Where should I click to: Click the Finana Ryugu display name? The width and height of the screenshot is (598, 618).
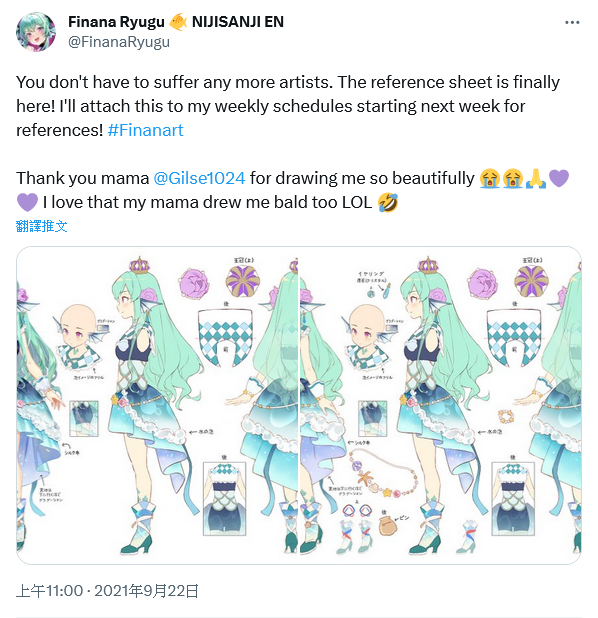click(x=116, y=22)
